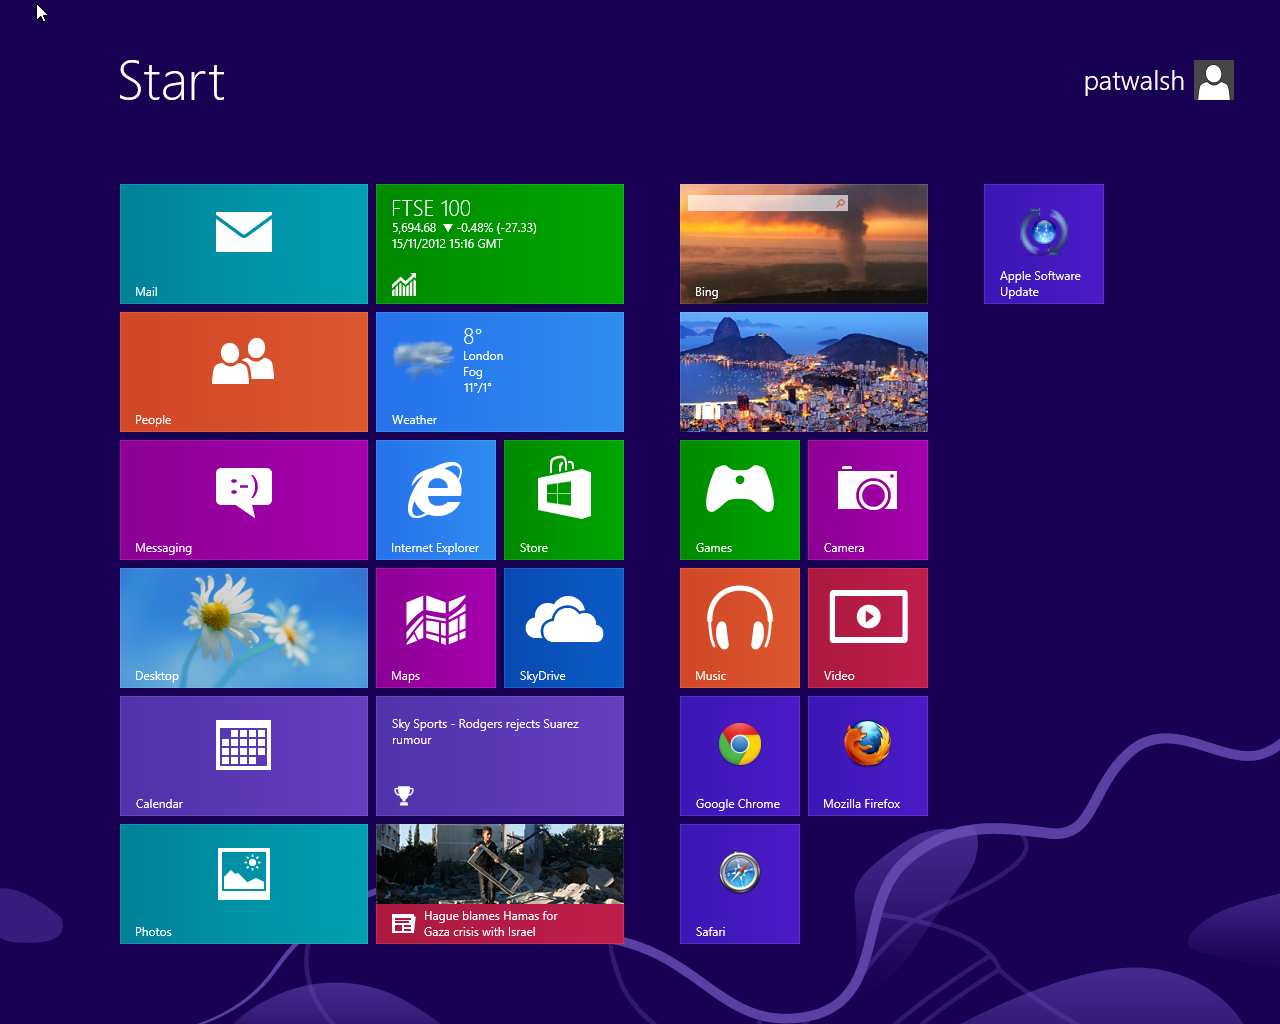The width and height of the screenshot is (1280, 1024).
Task: Launch the SkyDrive tile
Action: point(564,628)
